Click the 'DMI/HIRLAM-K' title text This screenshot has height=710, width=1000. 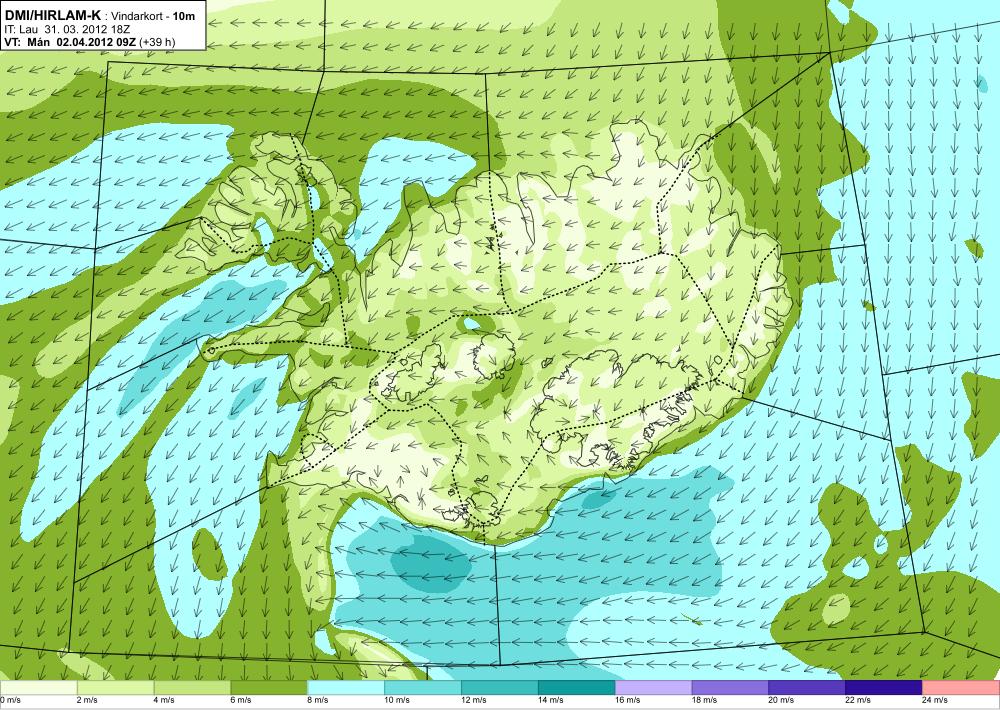click(53, 16)
